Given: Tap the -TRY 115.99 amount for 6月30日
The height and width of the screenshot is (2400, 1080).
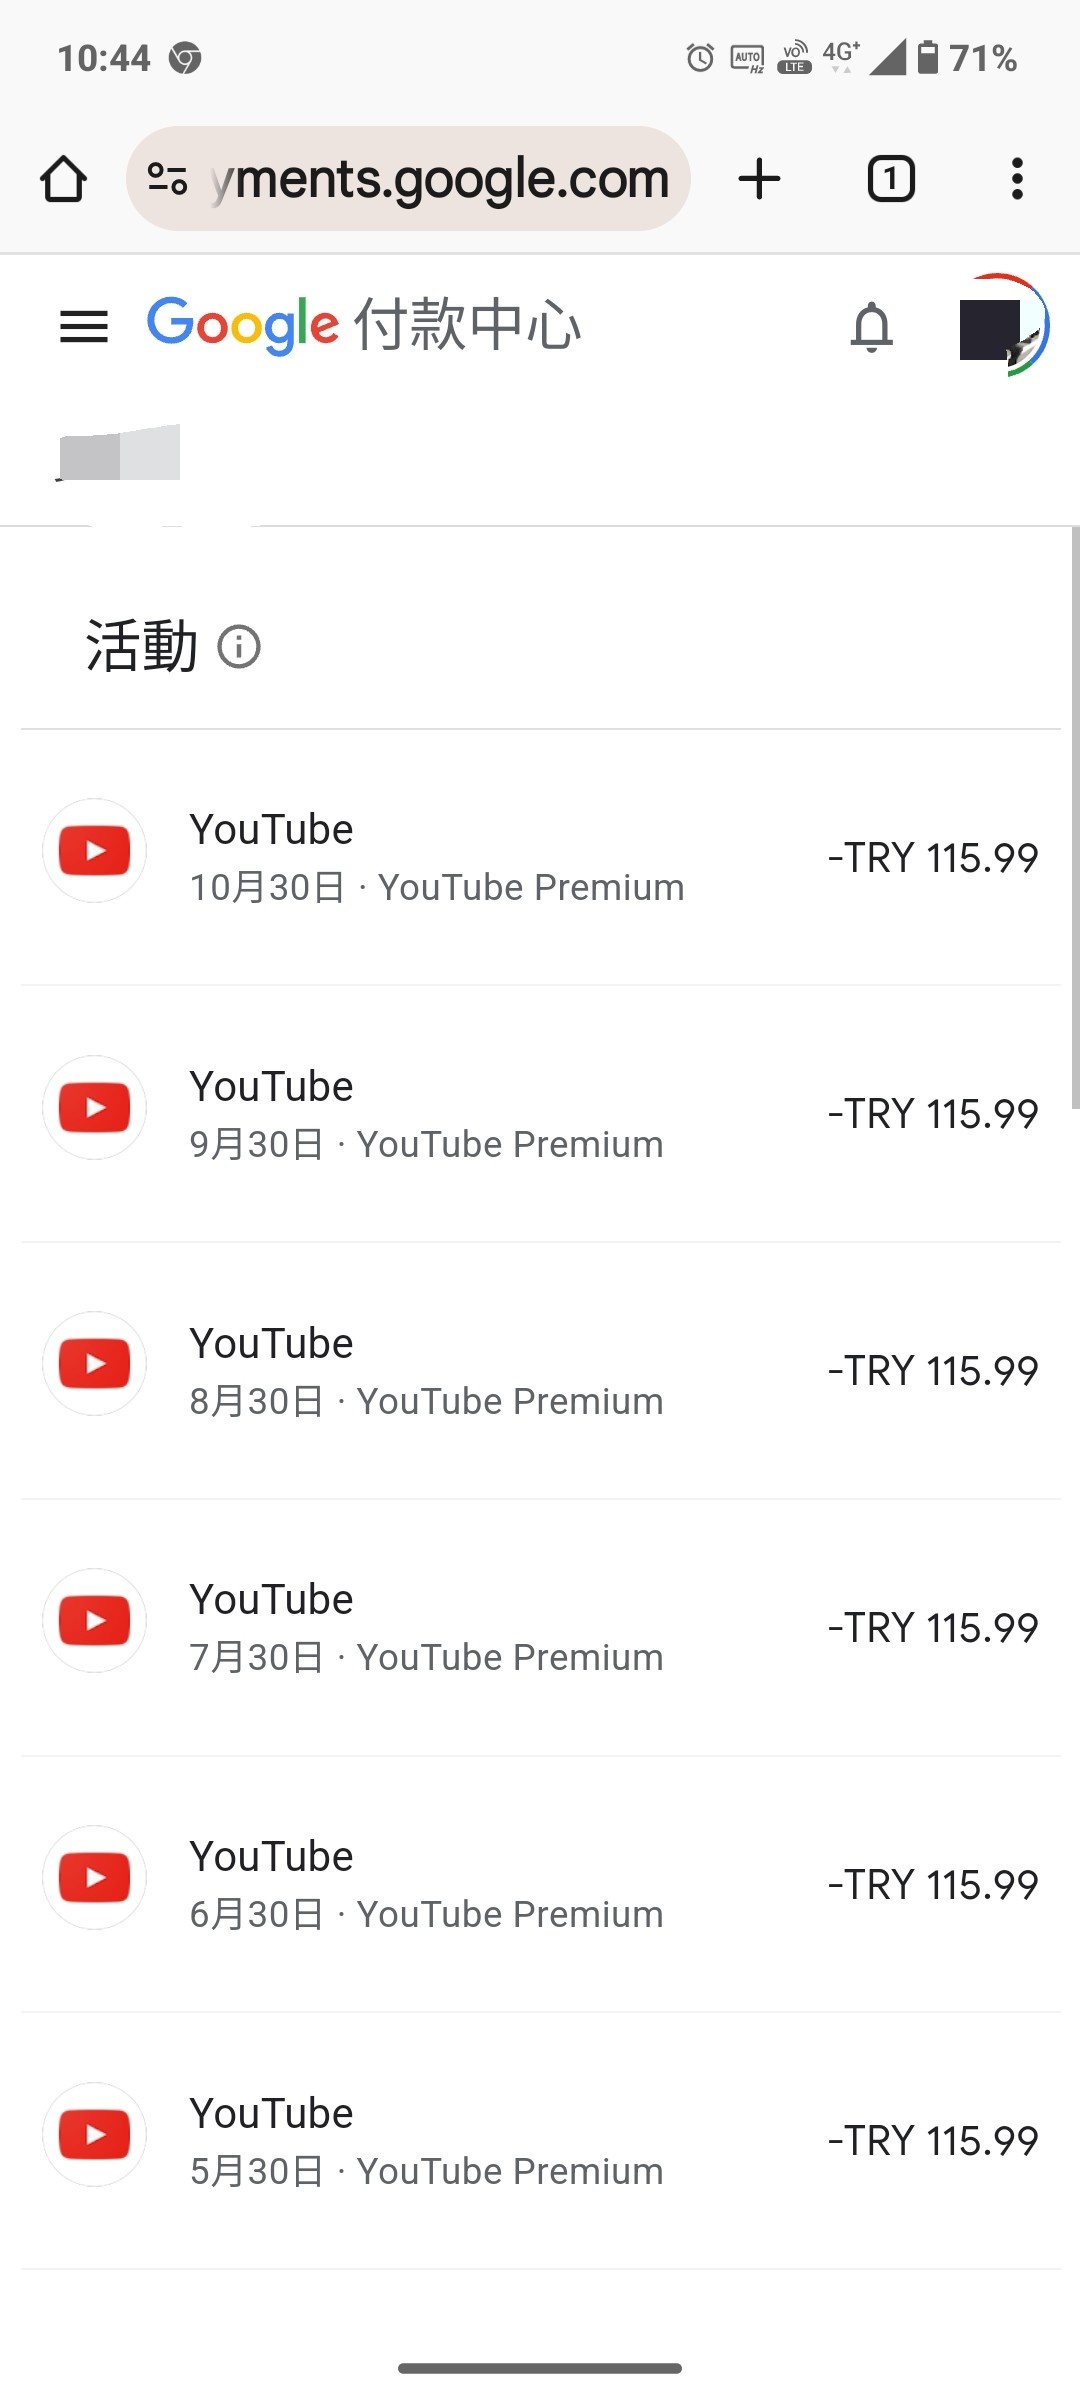Looking at the screenshot, I should (933, 1885).
